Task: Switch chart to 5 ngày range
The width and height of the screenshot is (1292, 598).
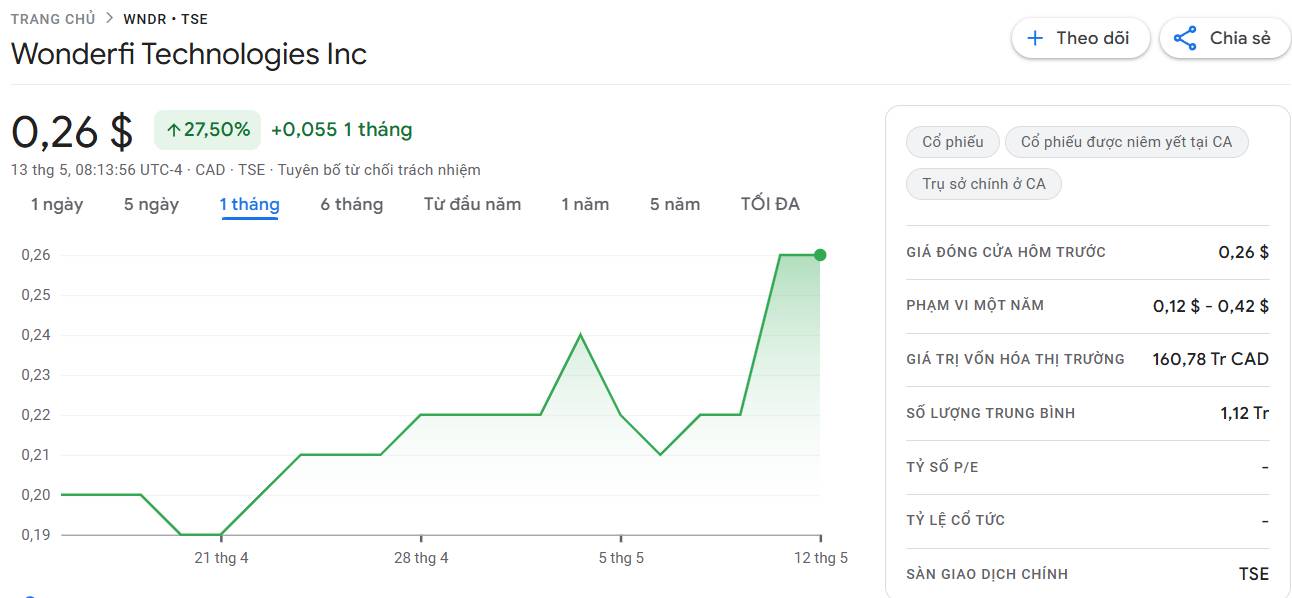Action: (151, 204)
